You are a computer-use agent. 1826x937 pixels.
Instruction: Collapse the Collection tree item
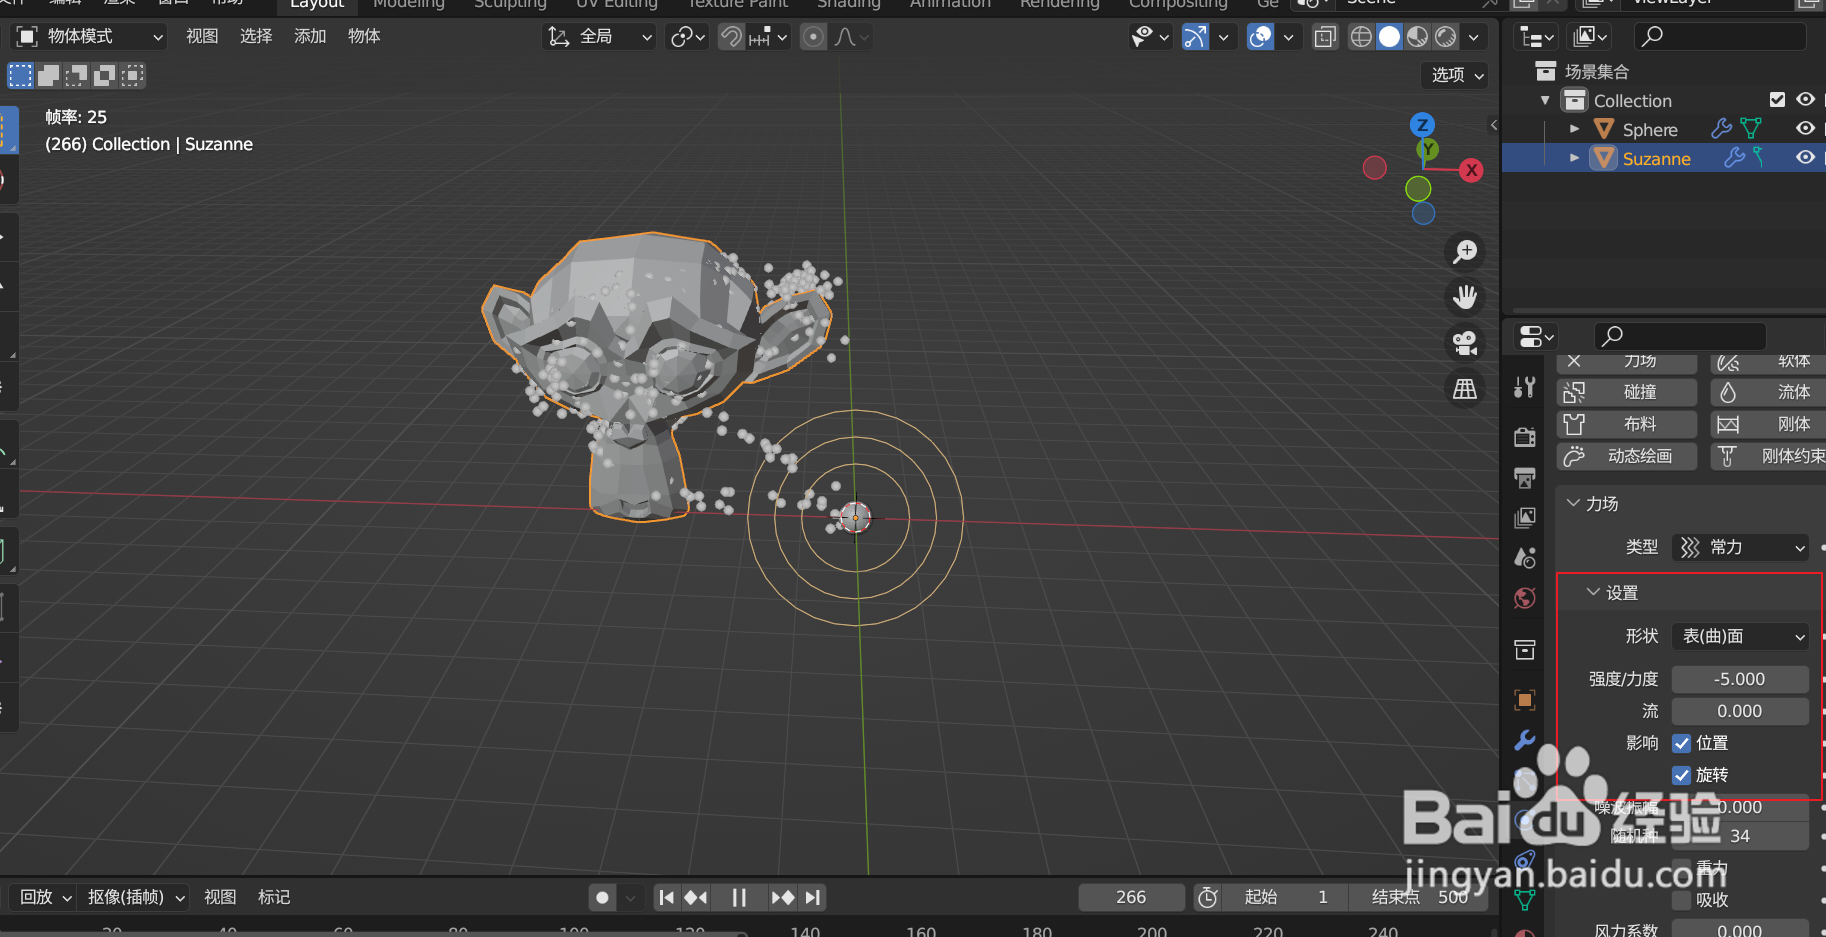point(1546,100)
